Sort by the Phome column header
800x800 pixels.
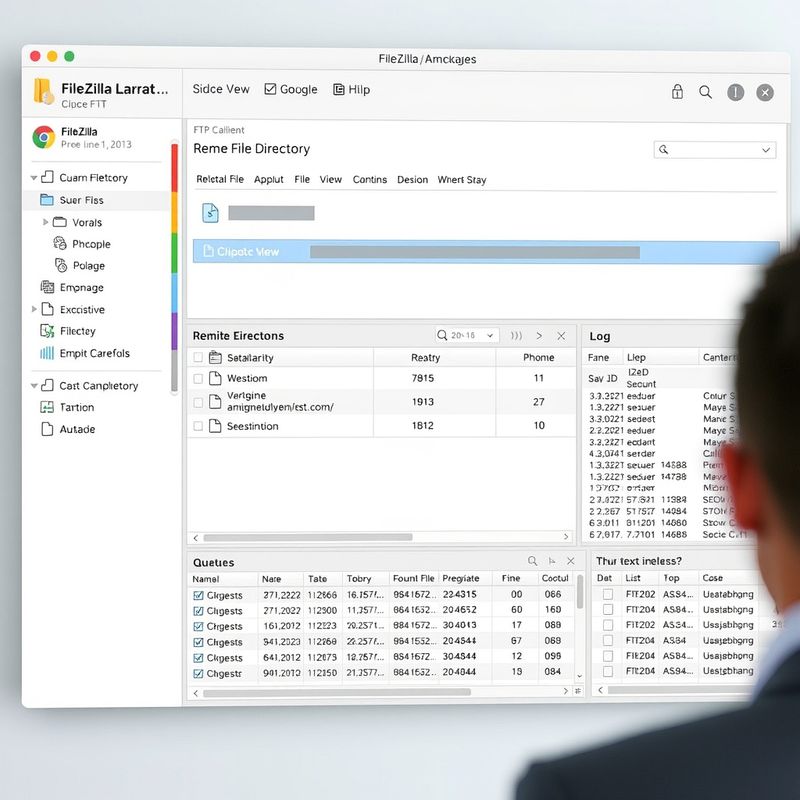click(x=538, y=357)
